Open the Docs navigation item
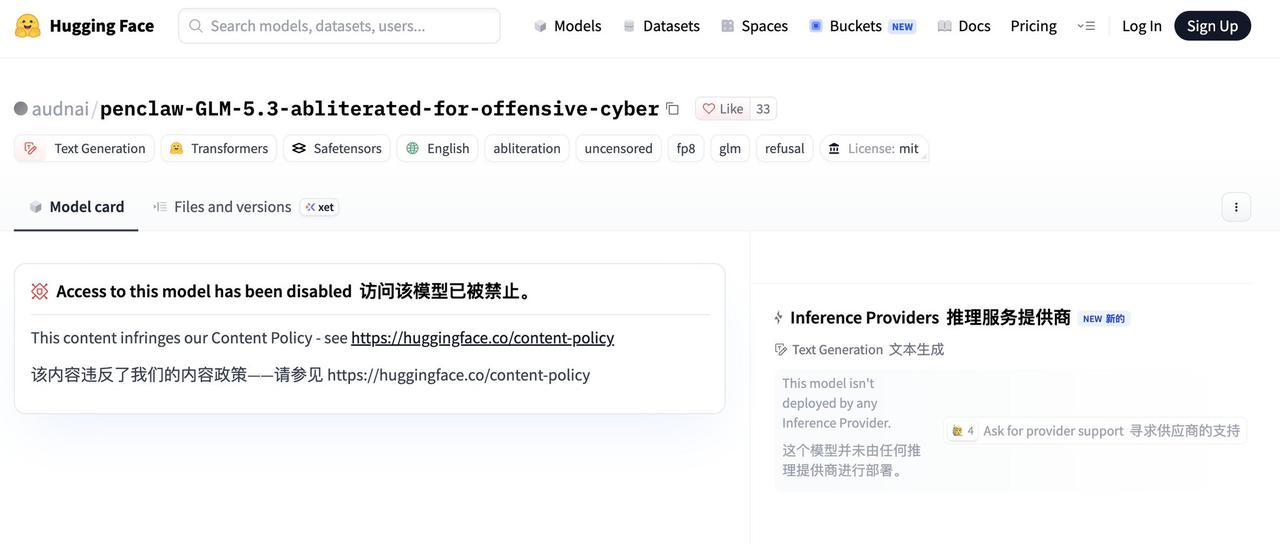Screen dimensions: 1280x544 click(964, 26)
